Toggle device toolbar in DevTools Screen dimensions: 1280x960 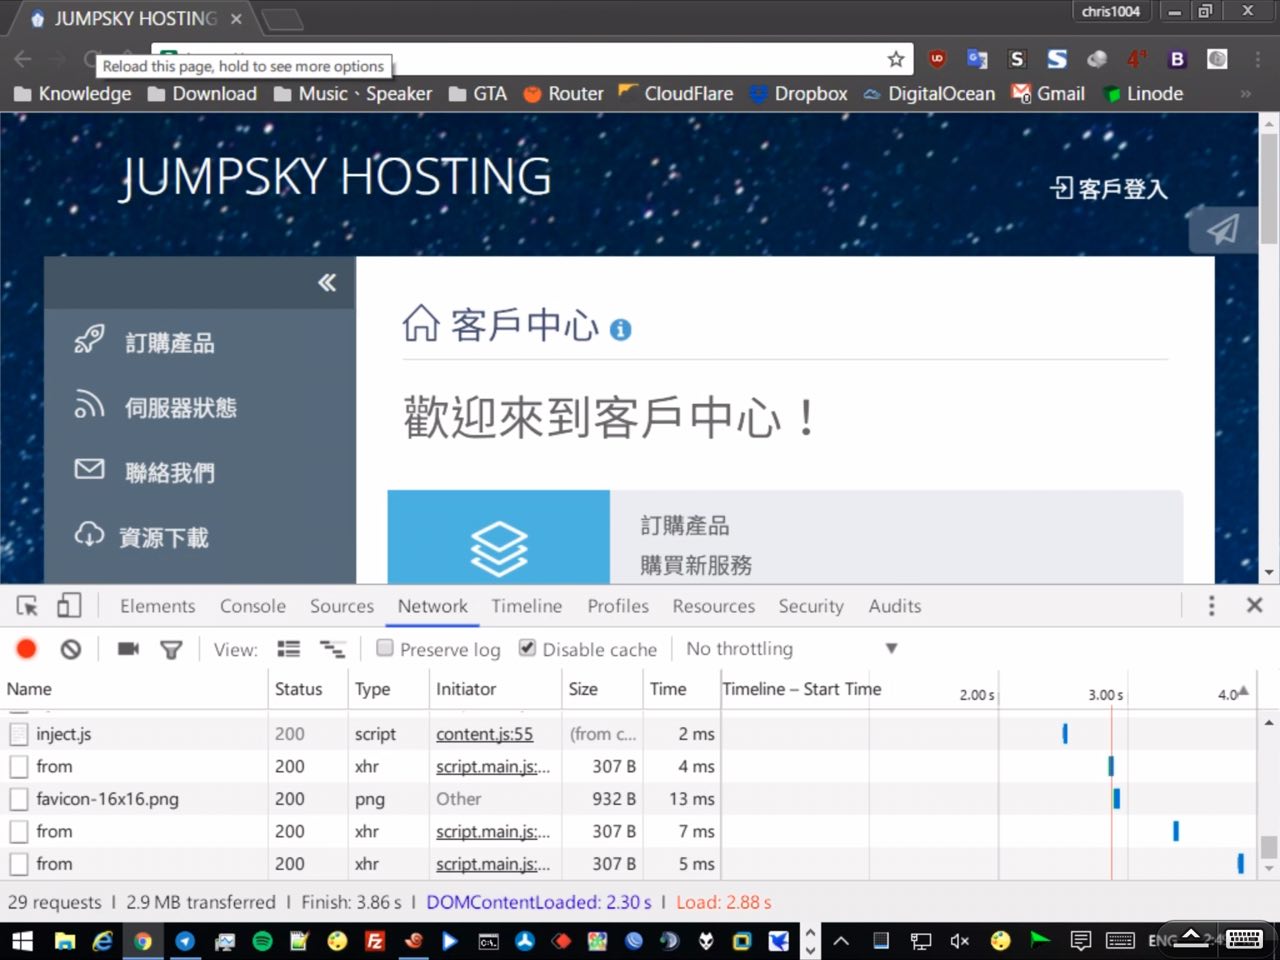coord(69,606)
